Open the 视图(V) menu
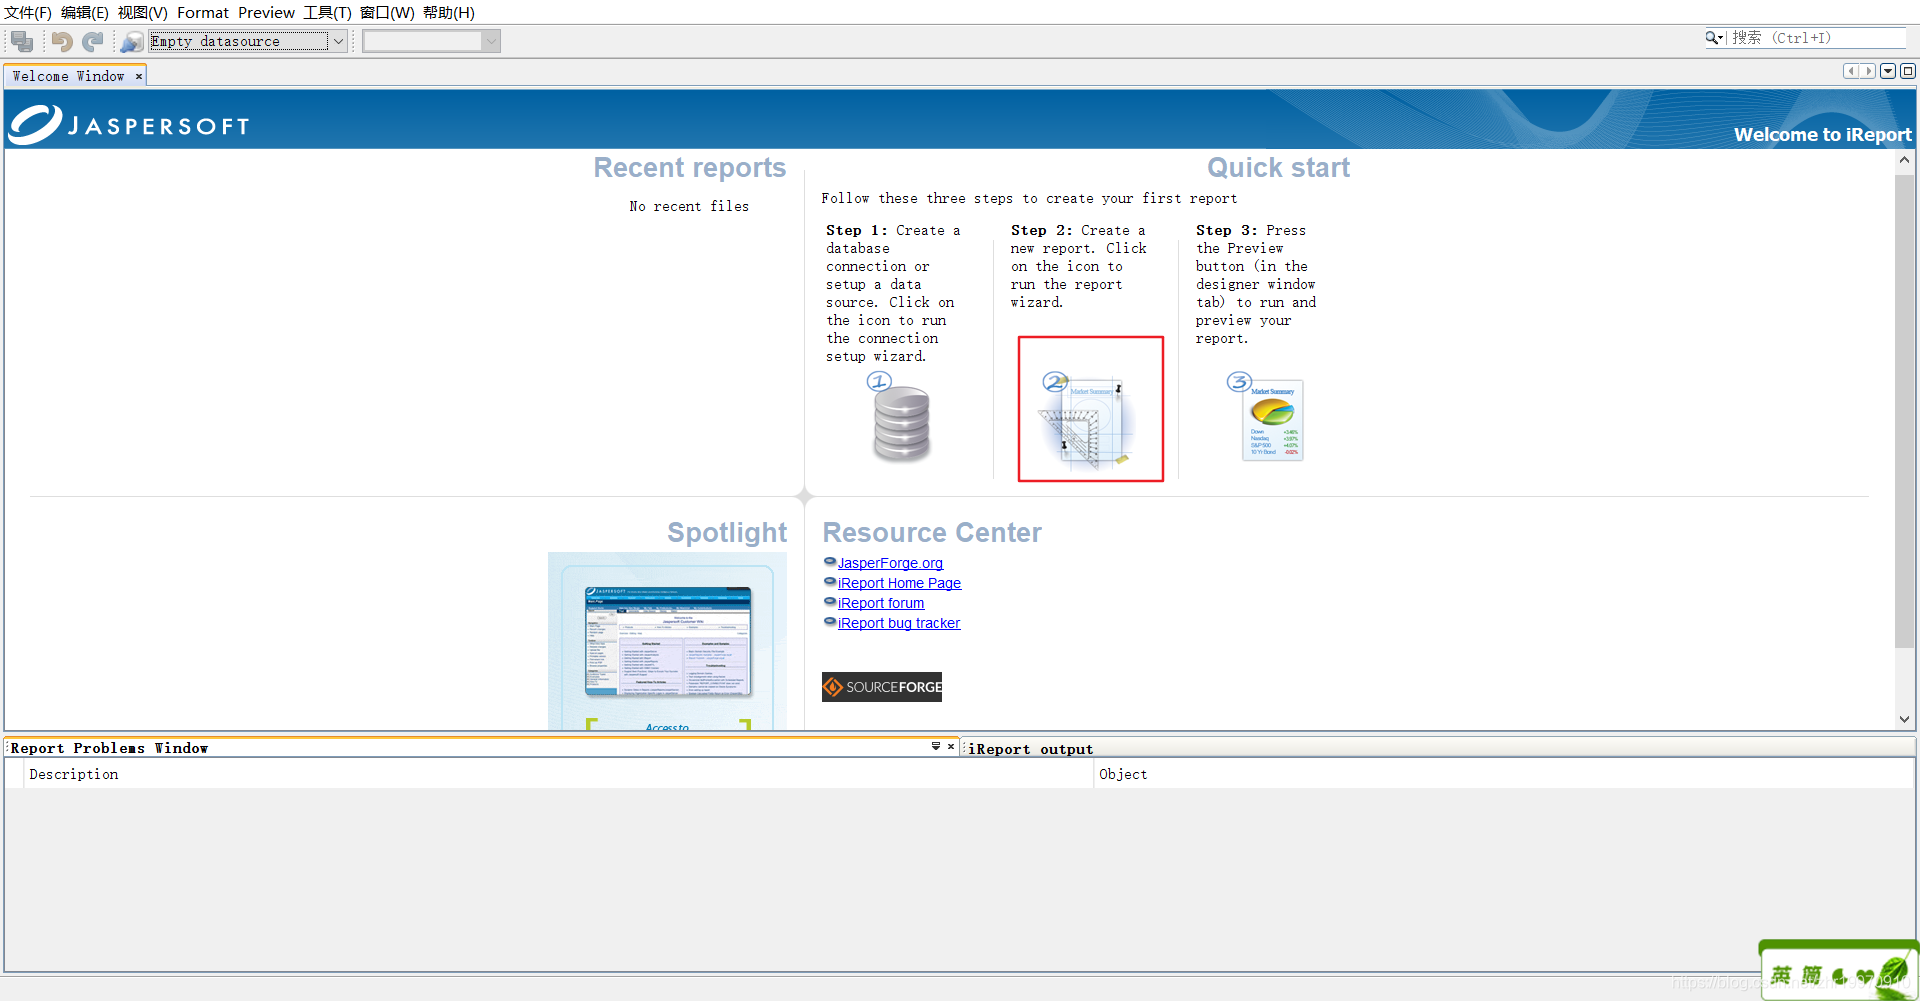The image size is (1920, 1001). tap(143, 13)
